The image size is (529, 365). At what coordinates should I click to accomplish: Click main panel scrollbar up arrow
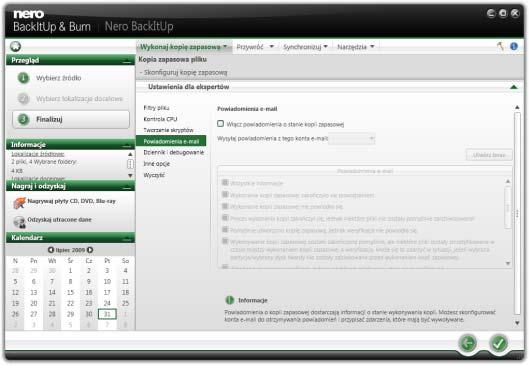point(517,107)
